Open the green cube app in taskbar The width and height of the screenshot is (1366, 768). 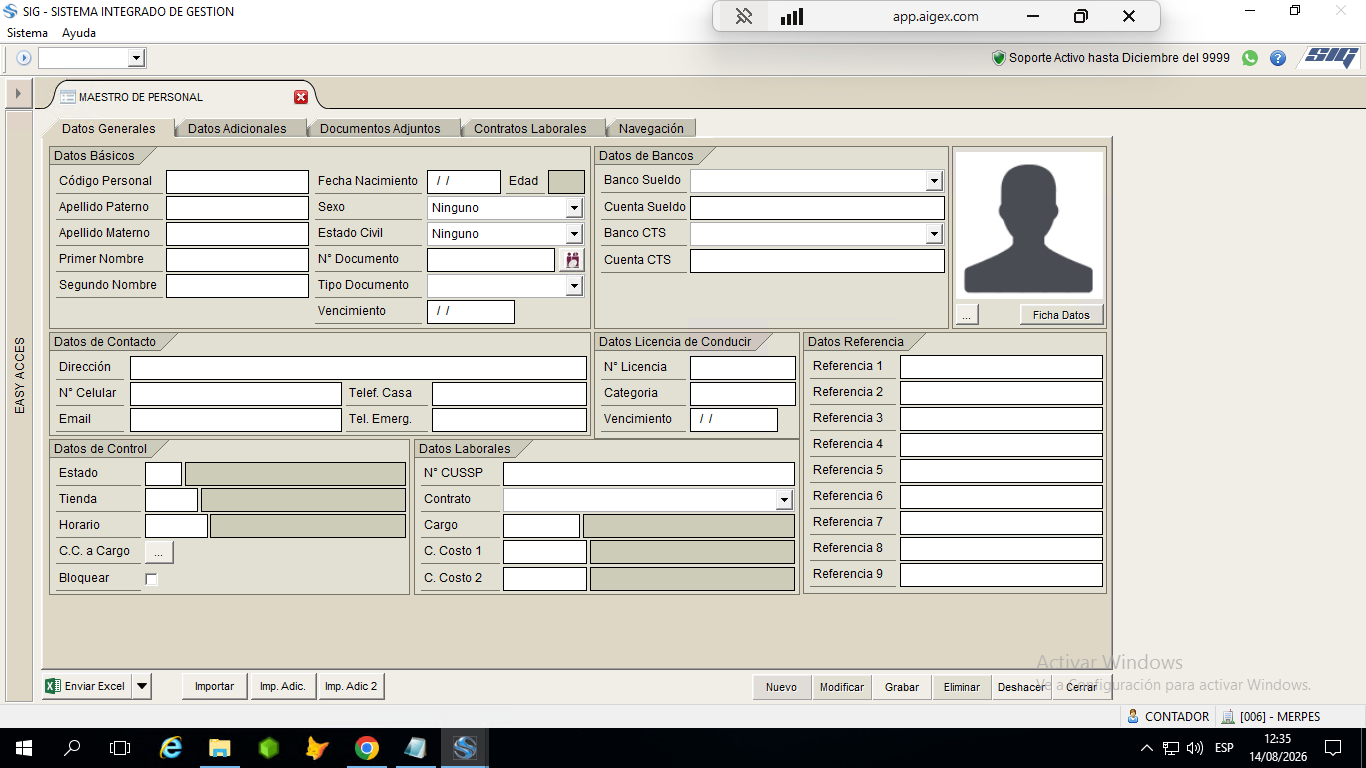point(268,748)
